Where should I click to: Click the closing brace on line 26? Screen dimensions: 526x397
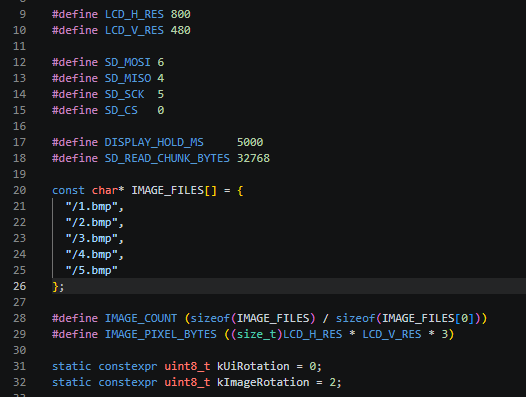tap(55, 287)
